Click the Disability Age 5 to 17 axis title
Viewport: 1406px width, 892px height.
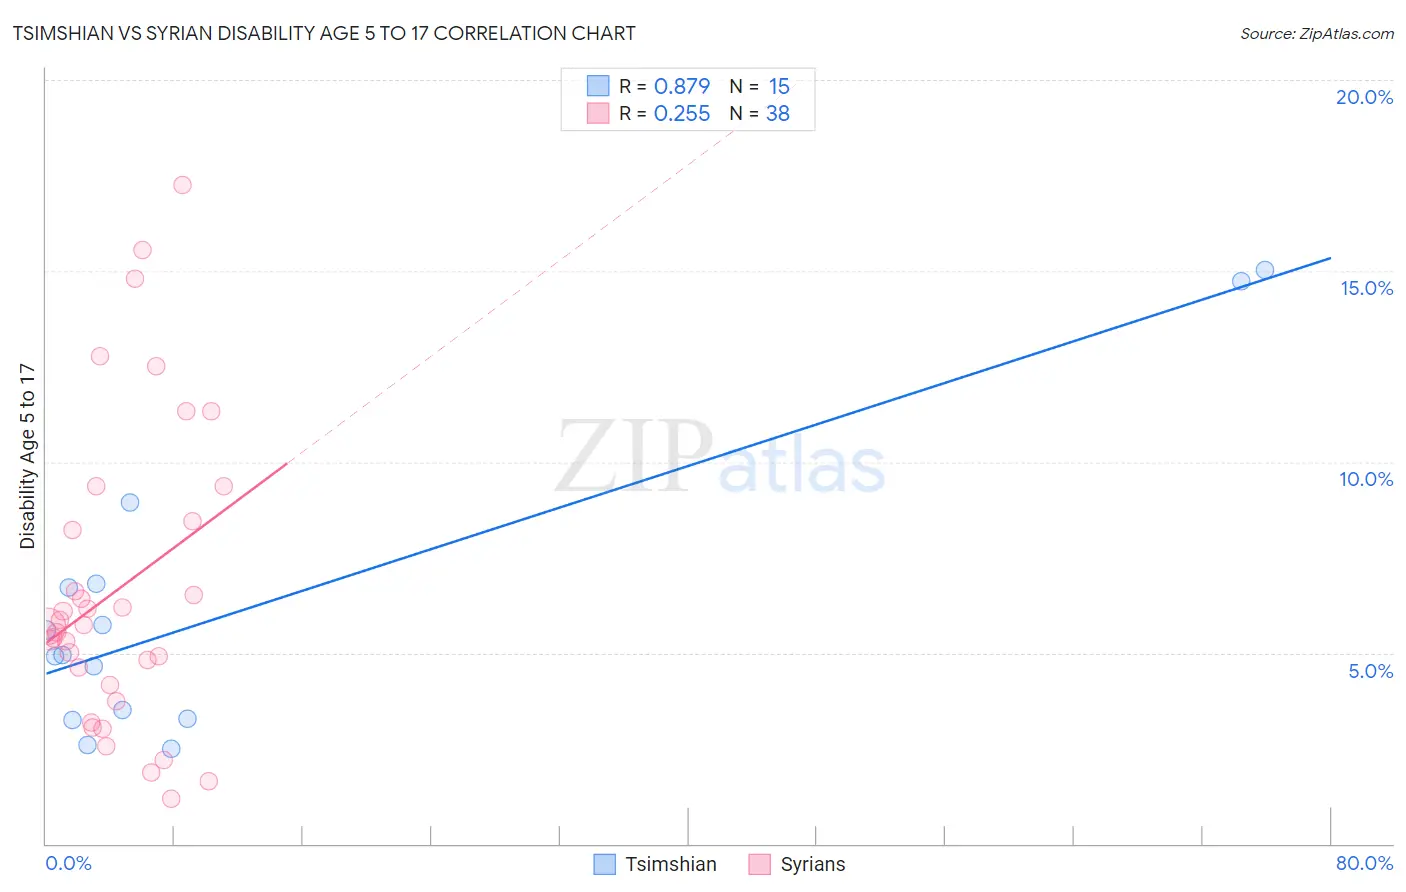pyautogui.click(x=27, y=456)
